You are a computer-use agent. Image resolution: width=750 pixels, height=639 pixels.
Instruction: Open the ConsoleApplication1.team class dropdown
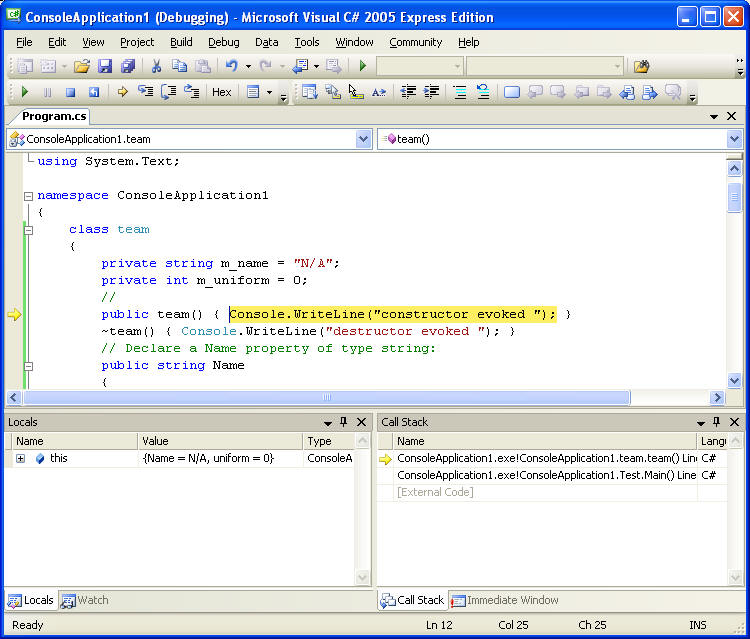click(x=363, y=139)
